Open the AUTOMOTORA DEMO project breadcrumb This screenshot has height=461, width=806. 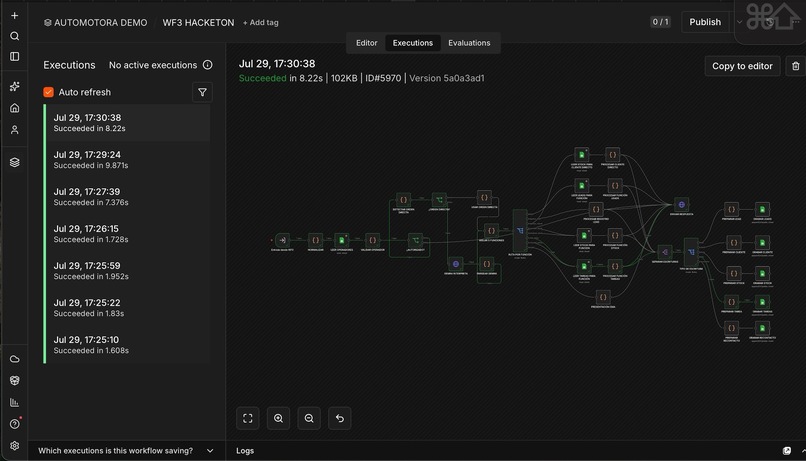point(96,23)
